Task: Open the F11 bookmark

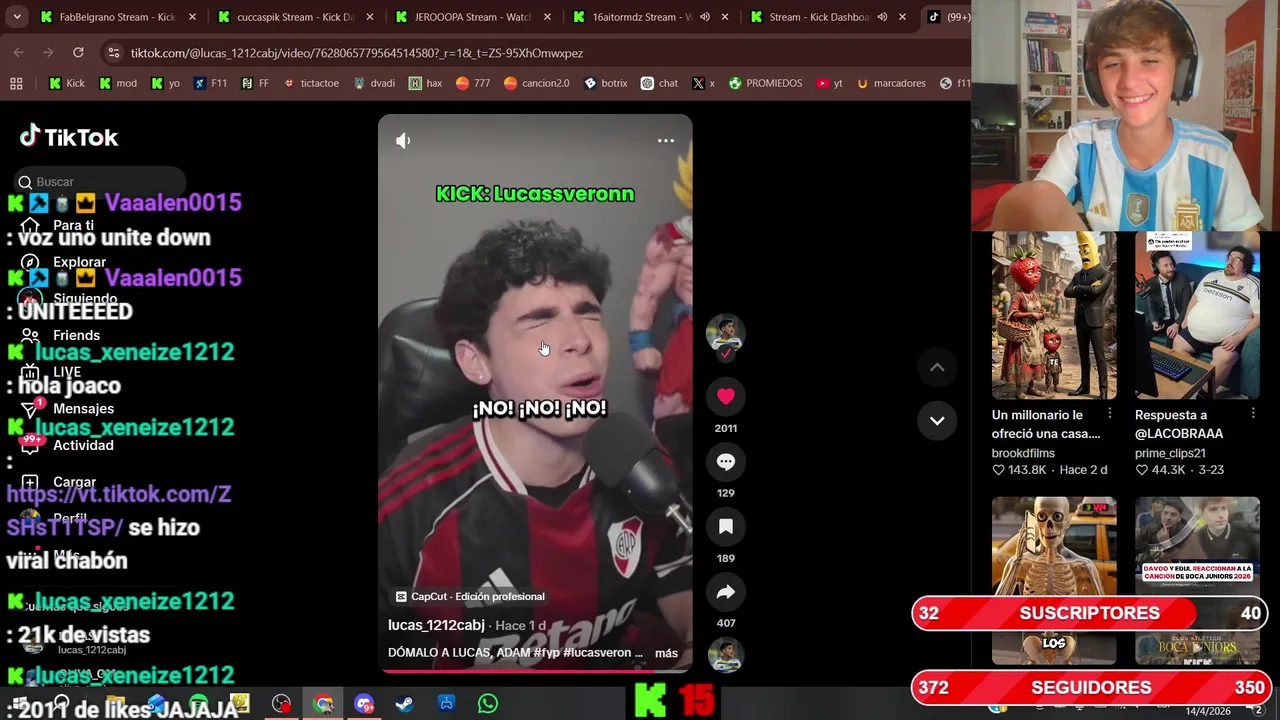Action: pos(210,83)
